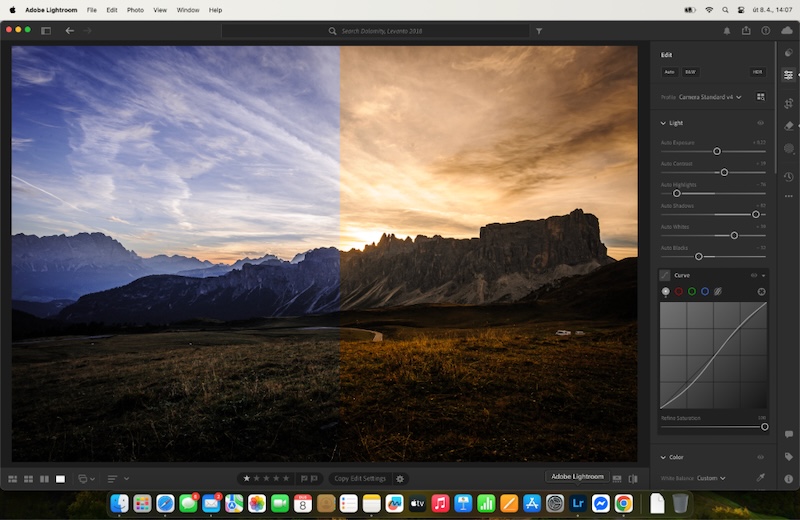Viewport: 800px width, 520px height.
Task: Open edit settings gear options
Action: coord(400,479)
